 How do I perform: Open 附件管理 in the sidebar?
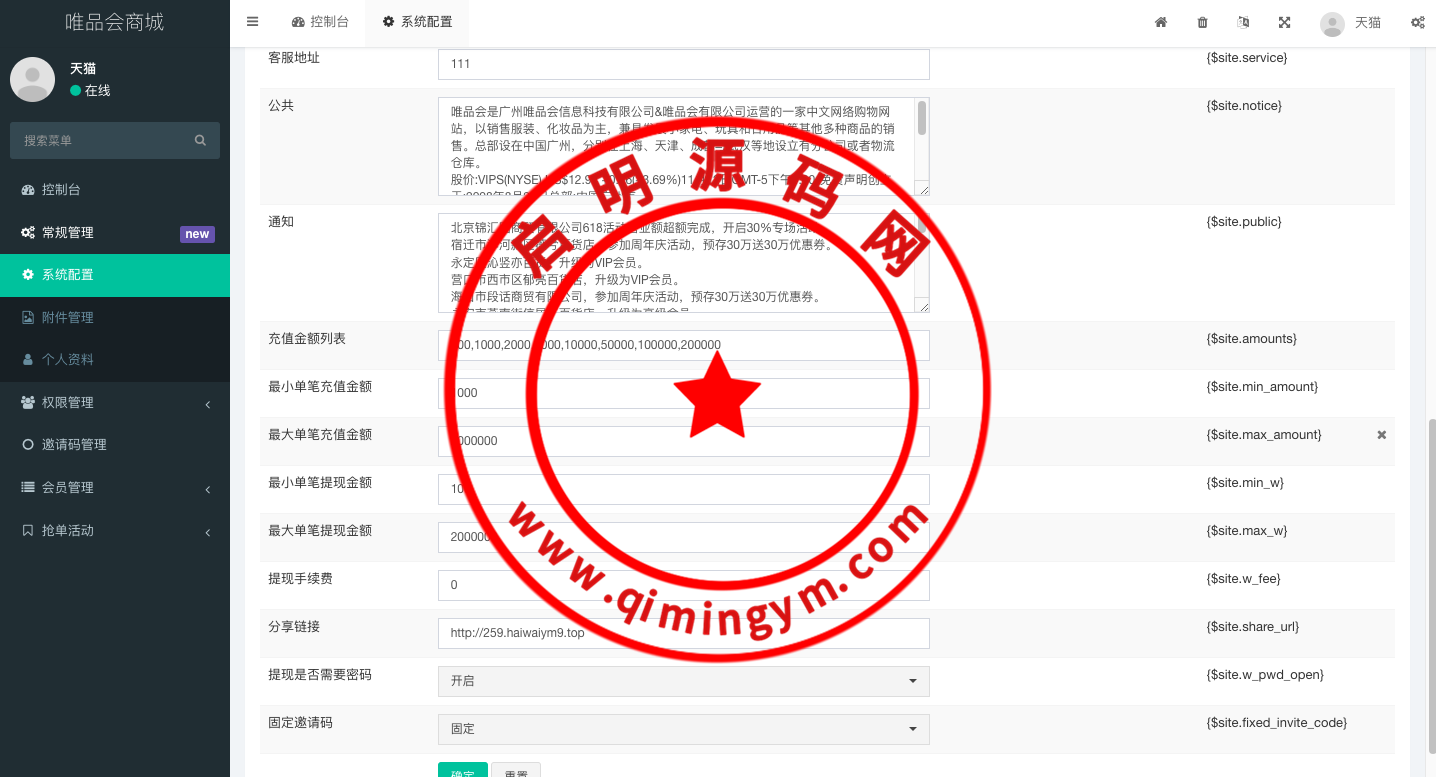67,317
